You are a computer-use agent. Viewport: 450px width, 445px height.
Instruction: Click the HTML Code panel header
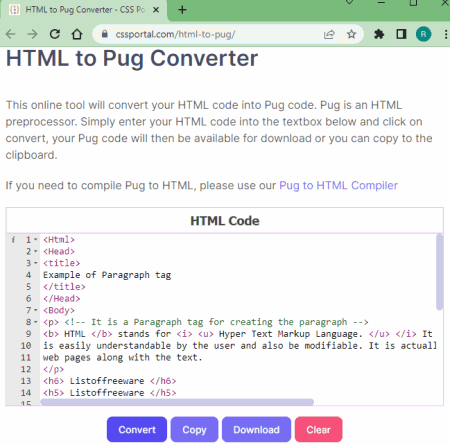coord(225,221)
